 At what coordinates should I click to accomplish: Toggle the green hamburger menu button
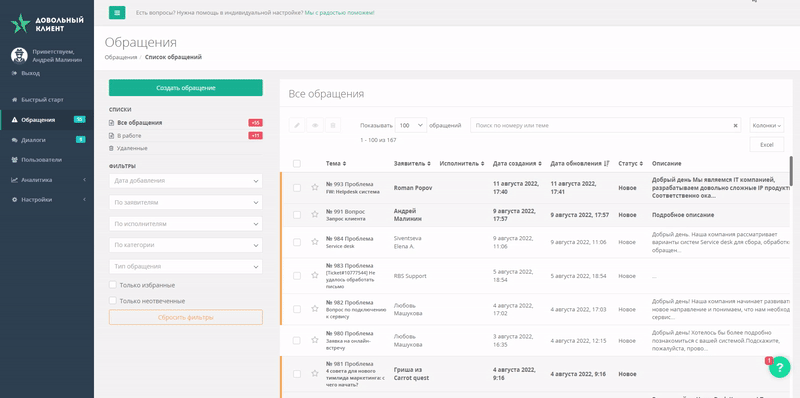[x=117, y=13]
